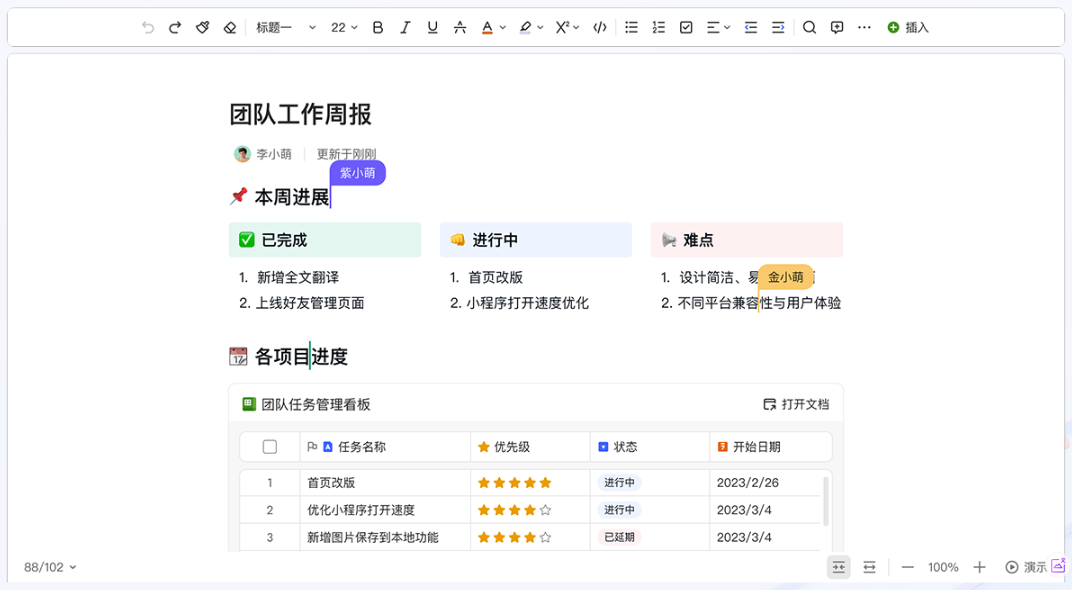The height and width of the screenshot is (590, 1072).
Task: Expand the 88/102 word count dropdown
Action: tap(50, 567)
